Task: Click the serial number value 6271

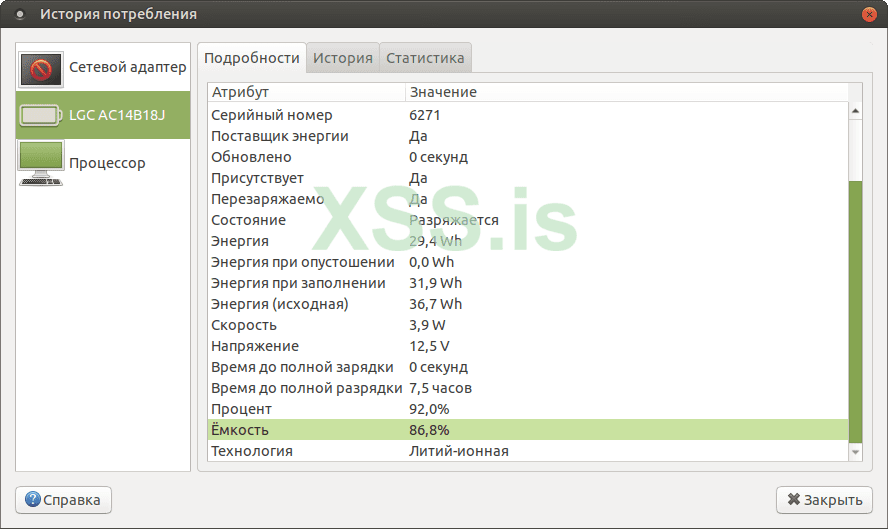Action: pos(425,115)
